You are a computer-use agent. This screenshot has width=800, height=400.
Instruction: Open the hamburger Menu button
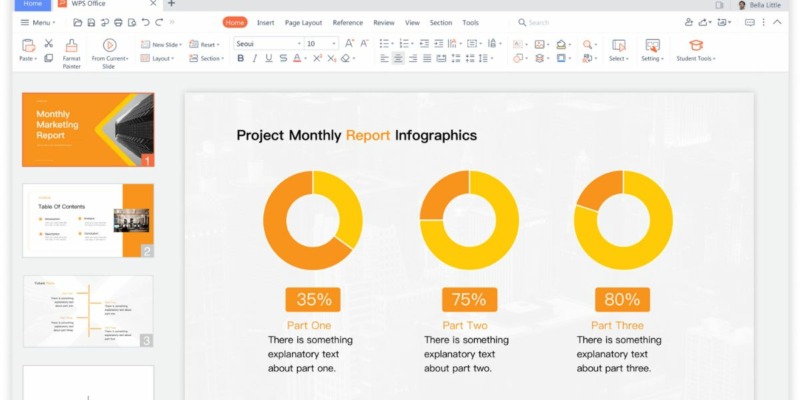pos(37,22)
